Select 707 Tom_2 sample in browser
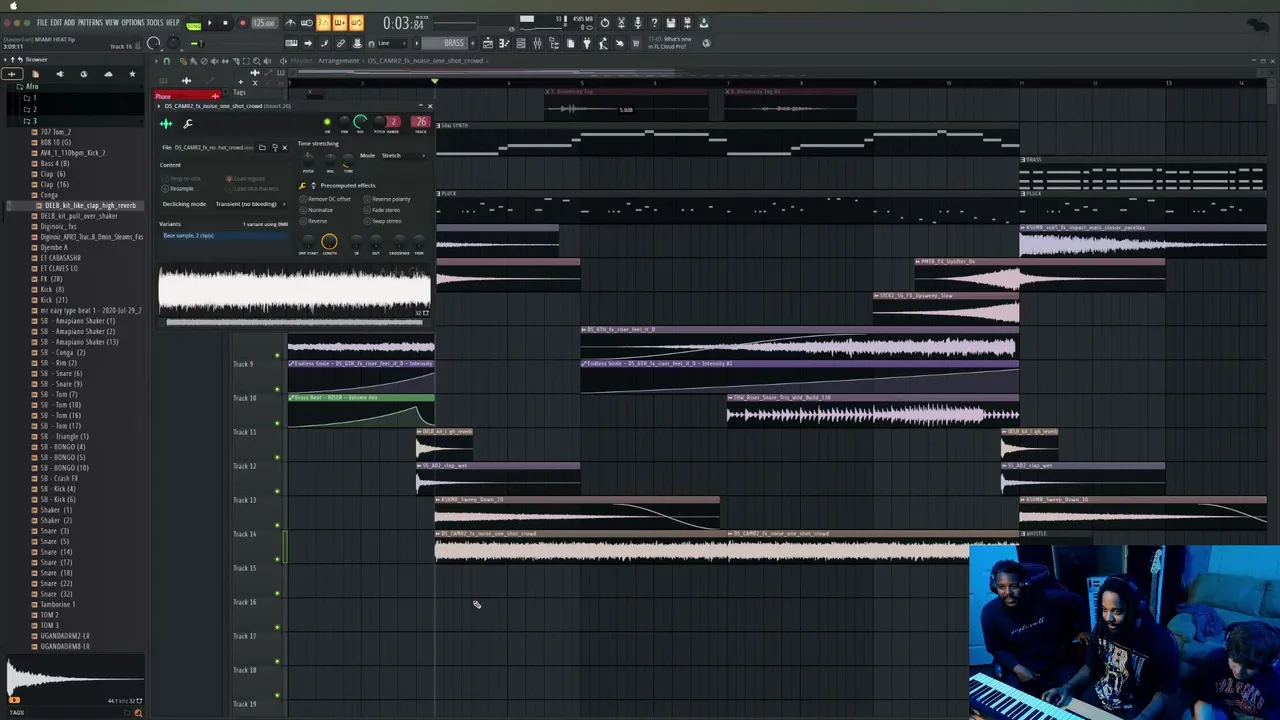 (x=55, y=132)
